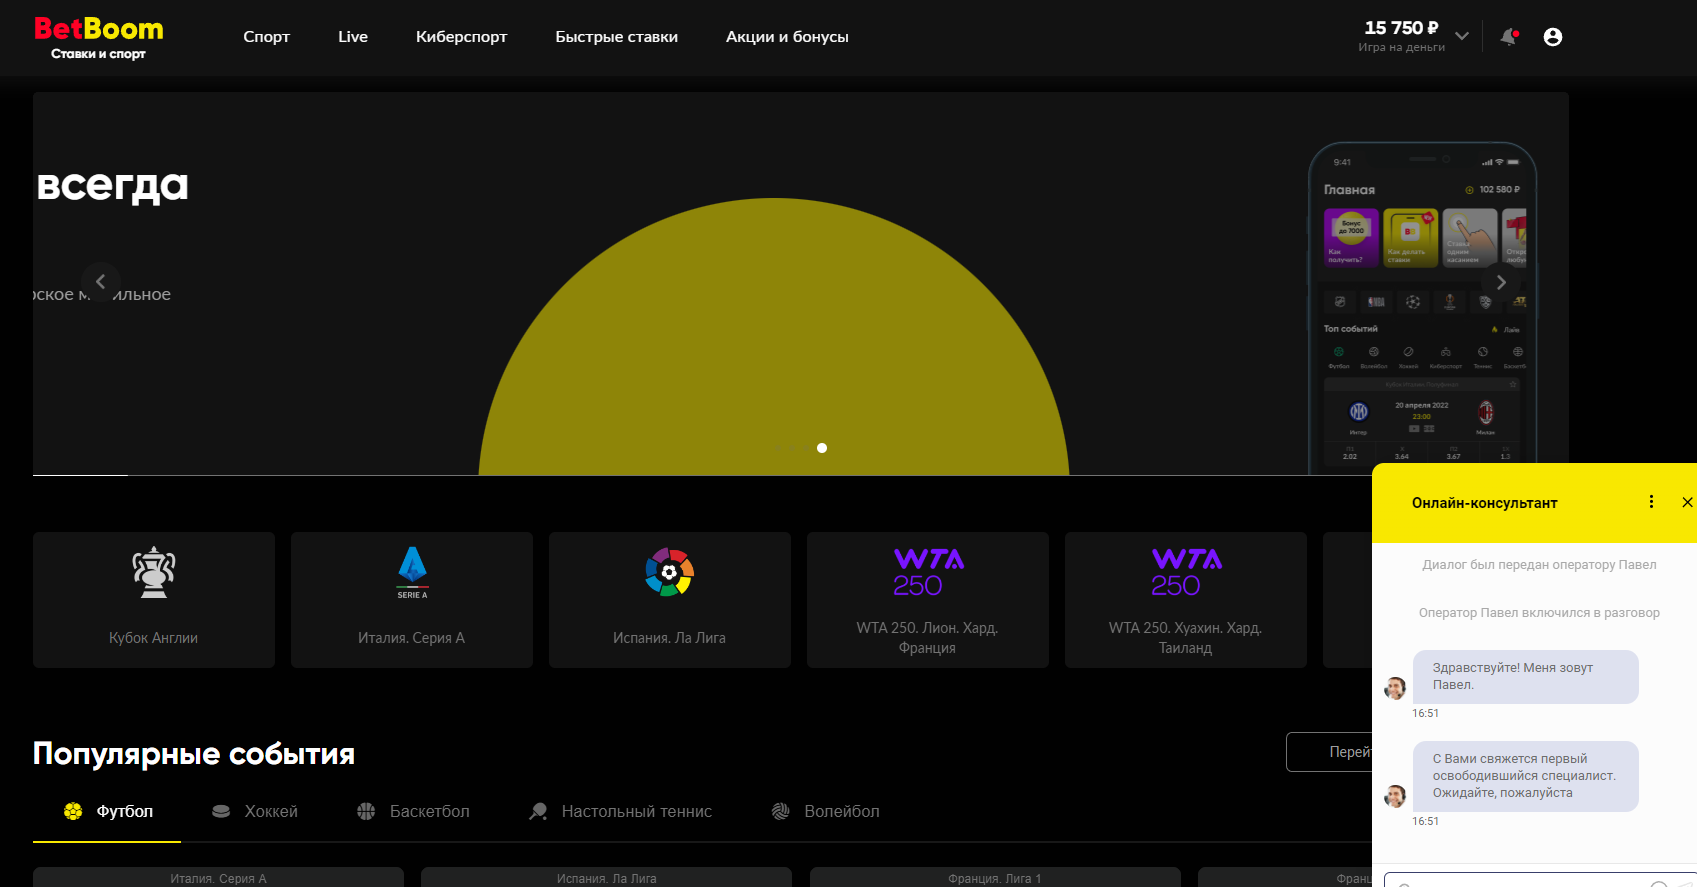
Task: Switch to the Хоккей tab
Action: 255,811
